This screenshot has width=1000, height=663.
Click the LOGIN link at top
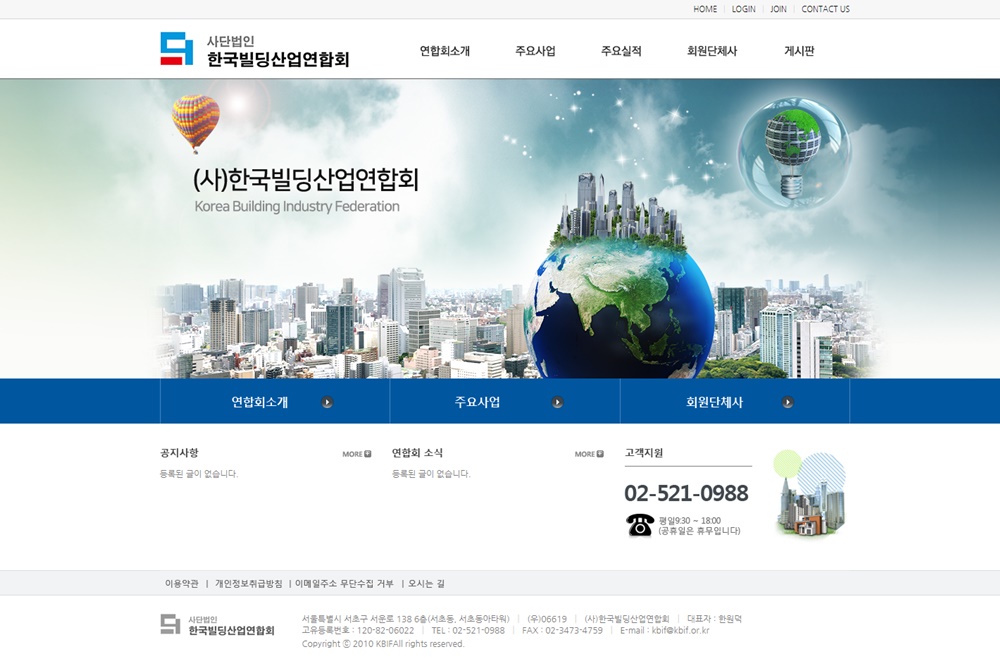click(743, 9)
